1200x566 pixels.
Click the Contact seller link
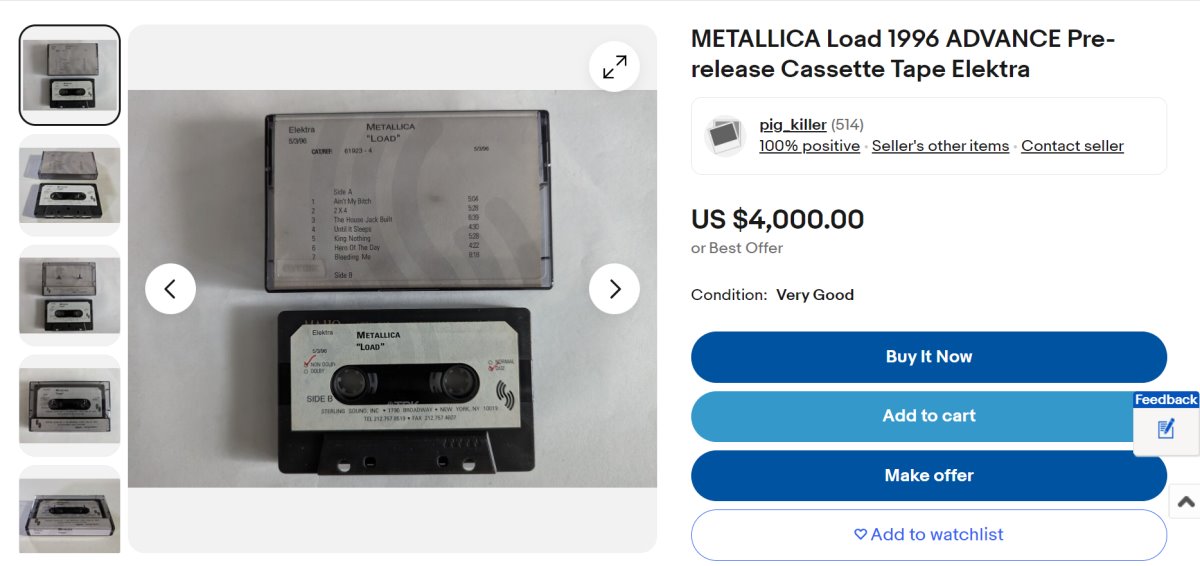tap(1072, 146)
